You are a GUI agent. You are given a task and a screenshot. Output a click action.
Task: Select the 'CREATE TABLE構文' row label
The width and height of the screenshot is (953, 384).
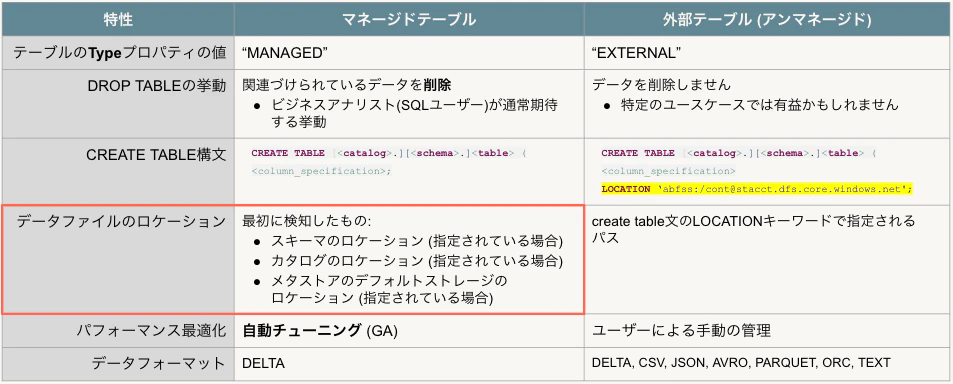(156, 155)
